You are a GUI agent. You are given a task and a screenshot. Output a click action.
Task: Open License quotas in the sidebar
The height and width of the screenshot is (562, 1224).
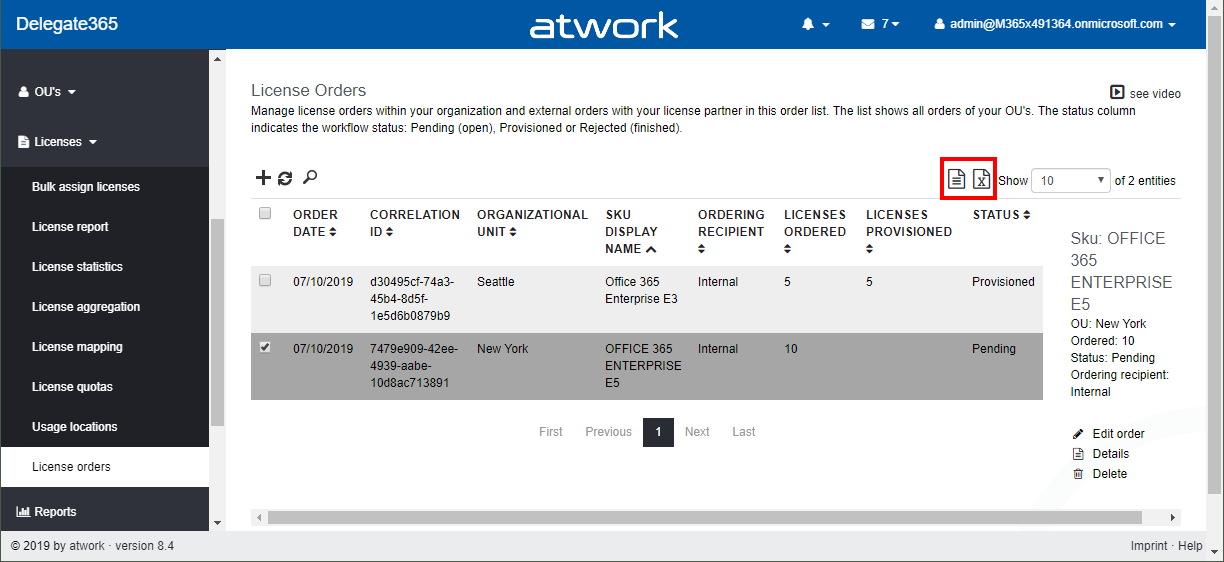click(72, 387)
